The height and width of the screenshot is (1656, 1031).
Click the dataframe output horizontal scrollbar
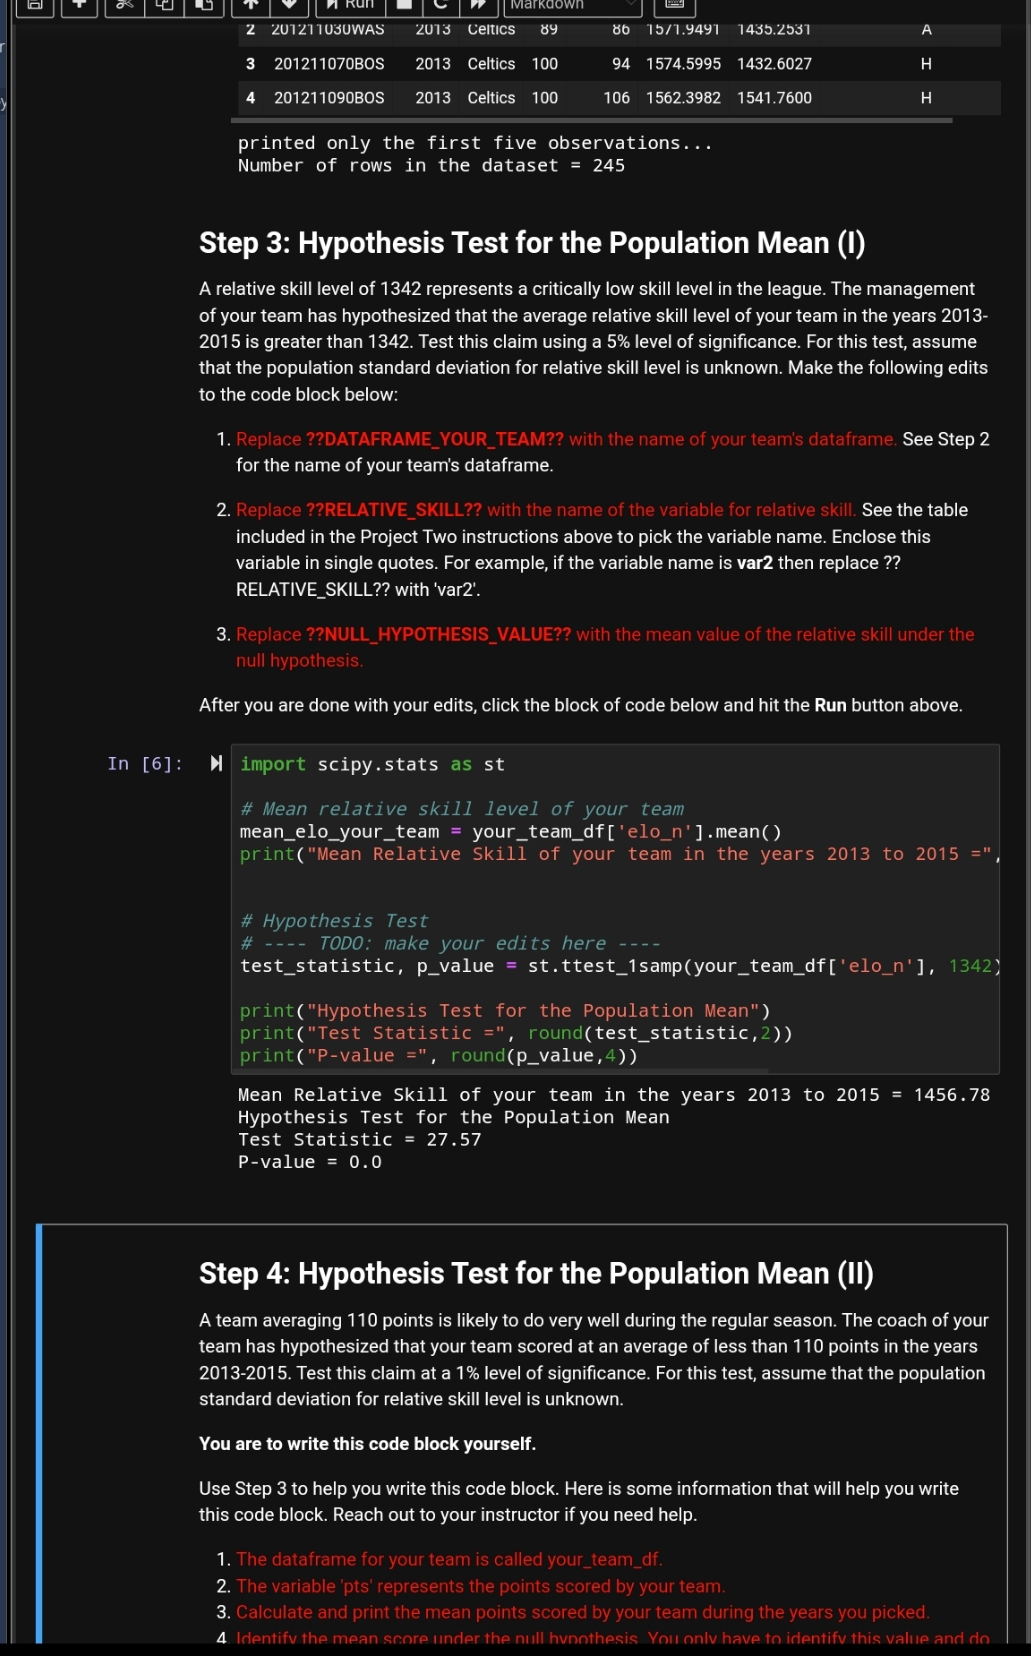(x=593, y=120)
